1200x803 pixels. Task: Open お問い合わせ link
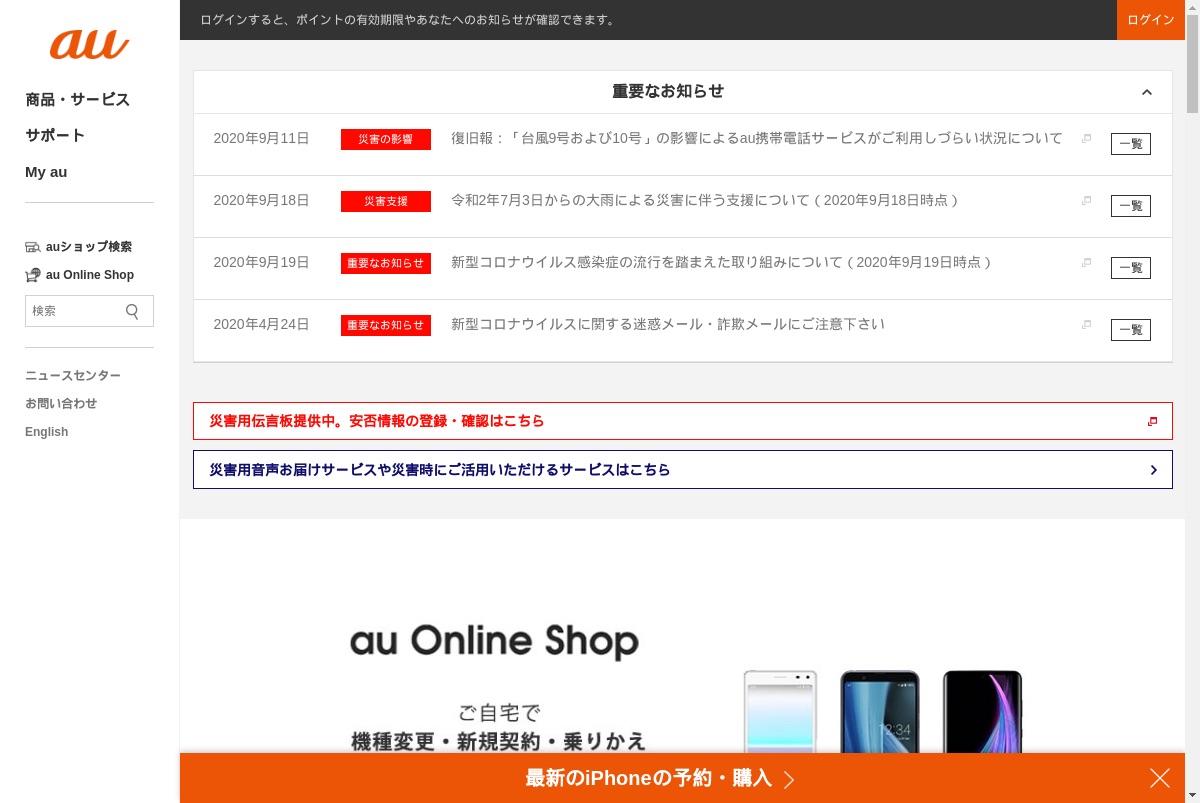pyautogui.click(x=61, y=404)
